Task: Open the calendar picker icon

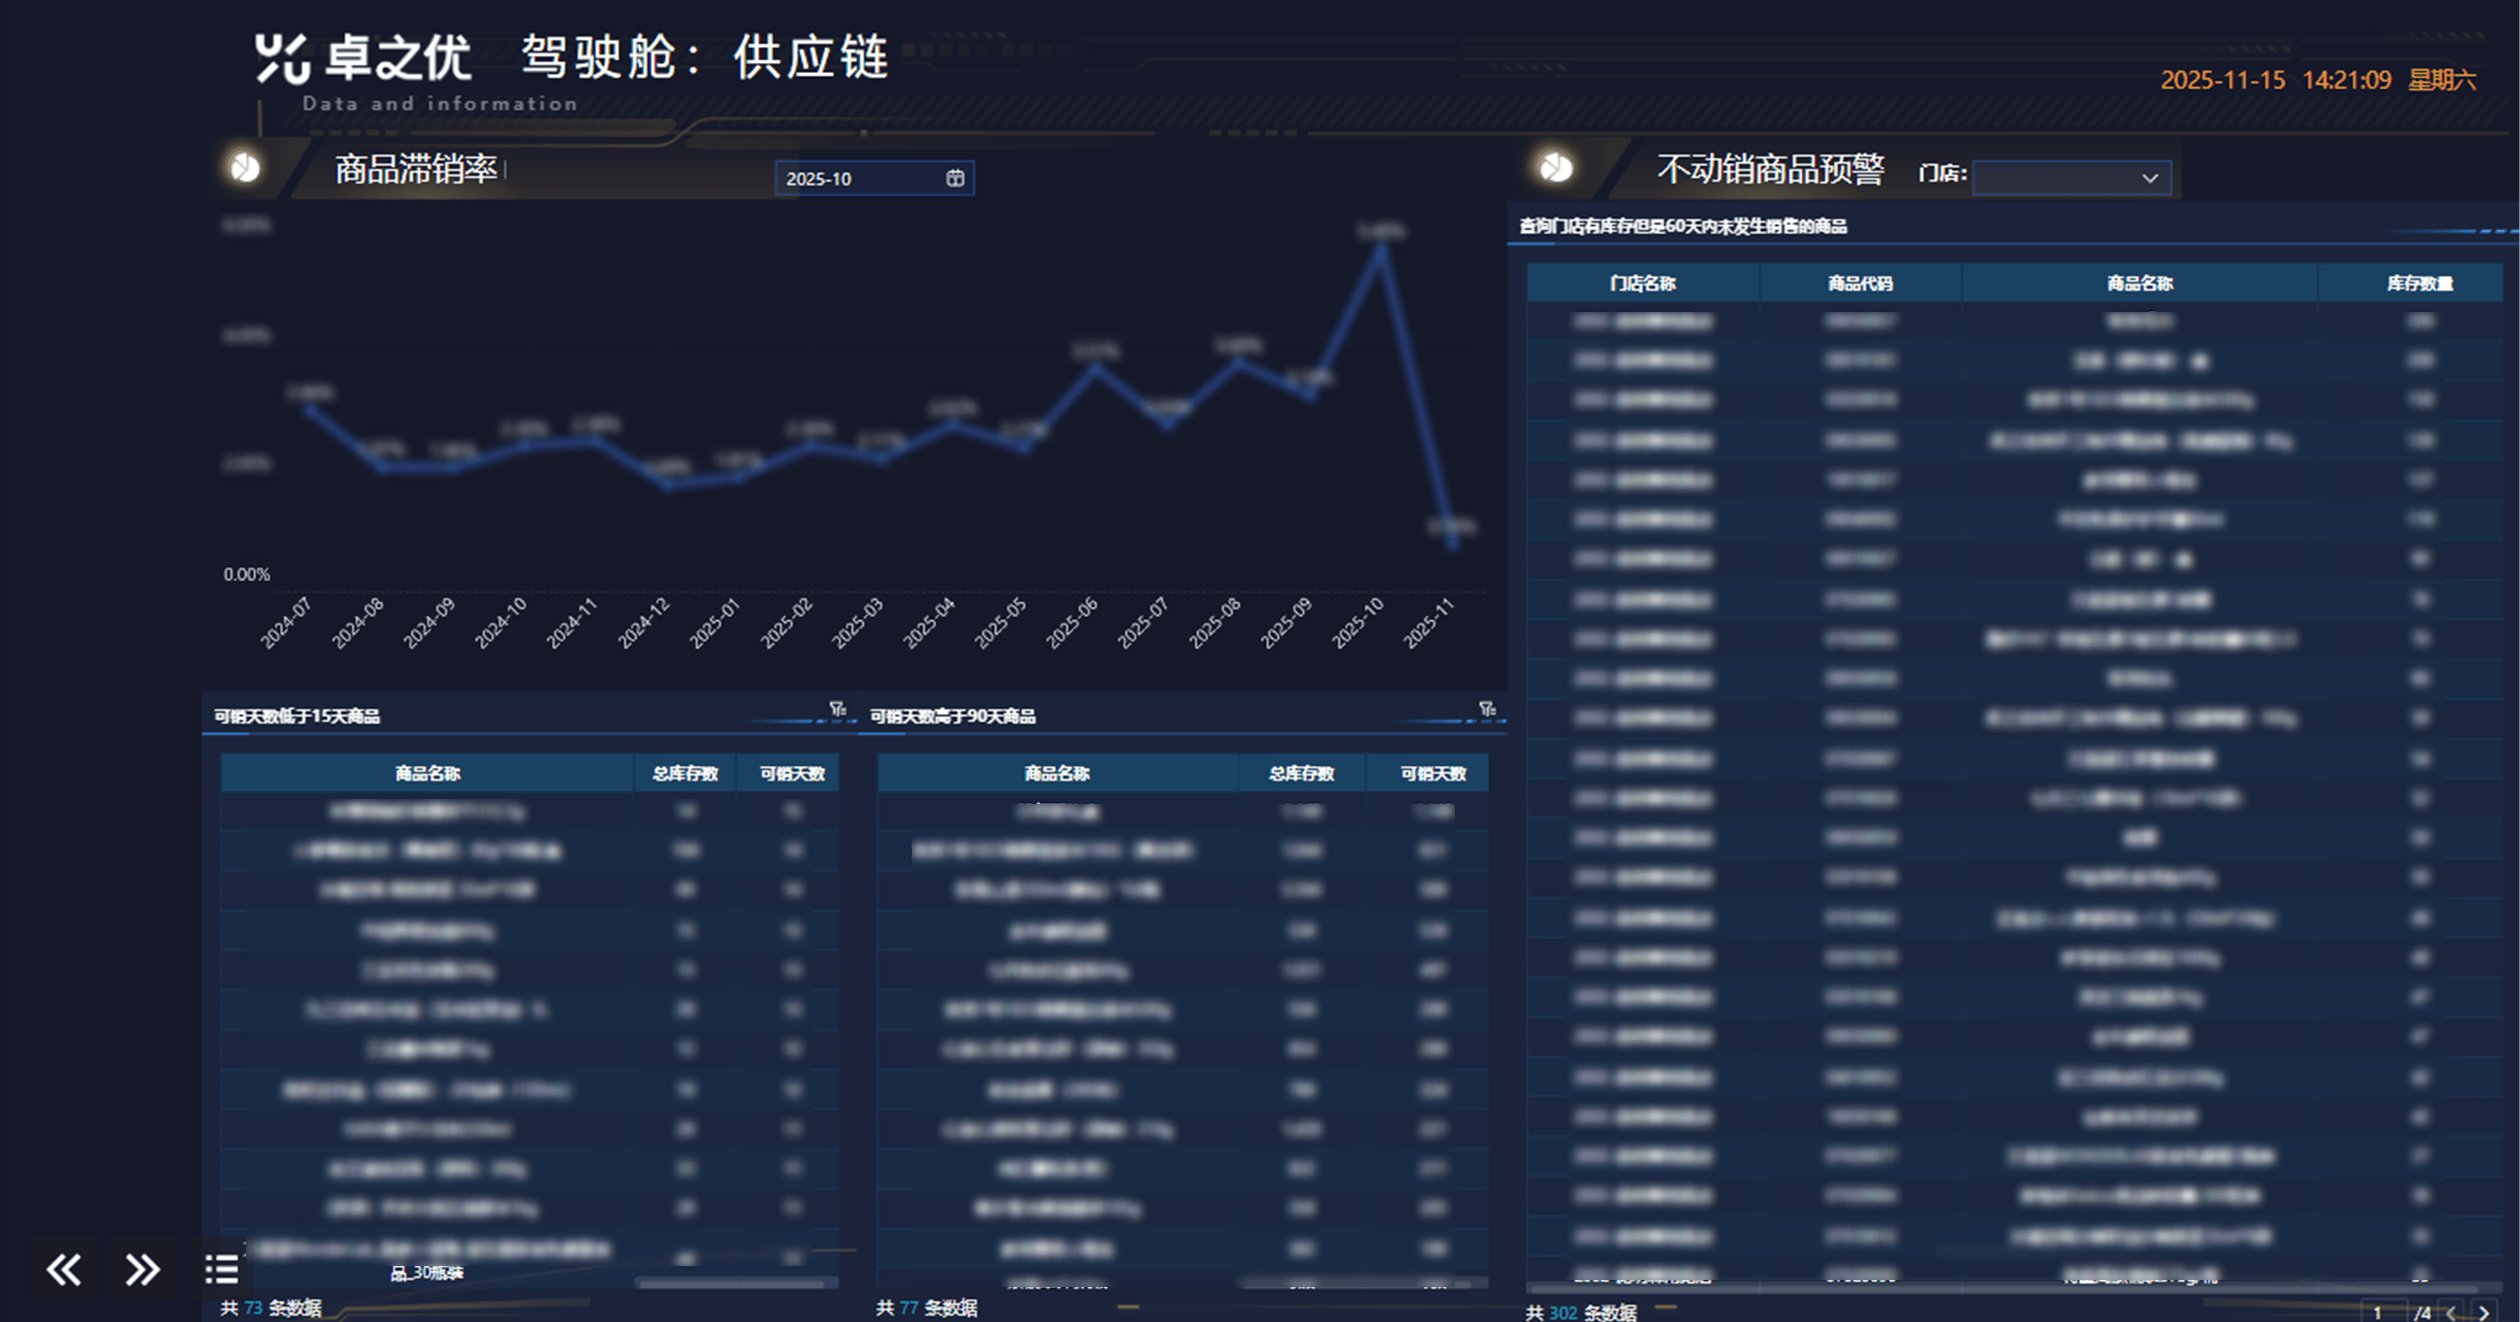Action: (955, 178)
